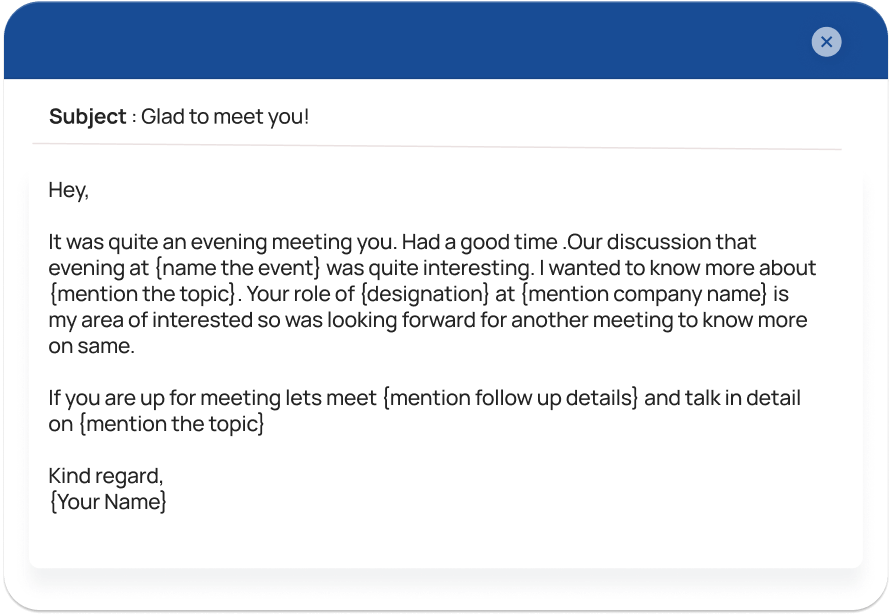This screenshot has height=614, width=890.
Task: Click the last {mention the topic} placeholder
Action: 172,424
